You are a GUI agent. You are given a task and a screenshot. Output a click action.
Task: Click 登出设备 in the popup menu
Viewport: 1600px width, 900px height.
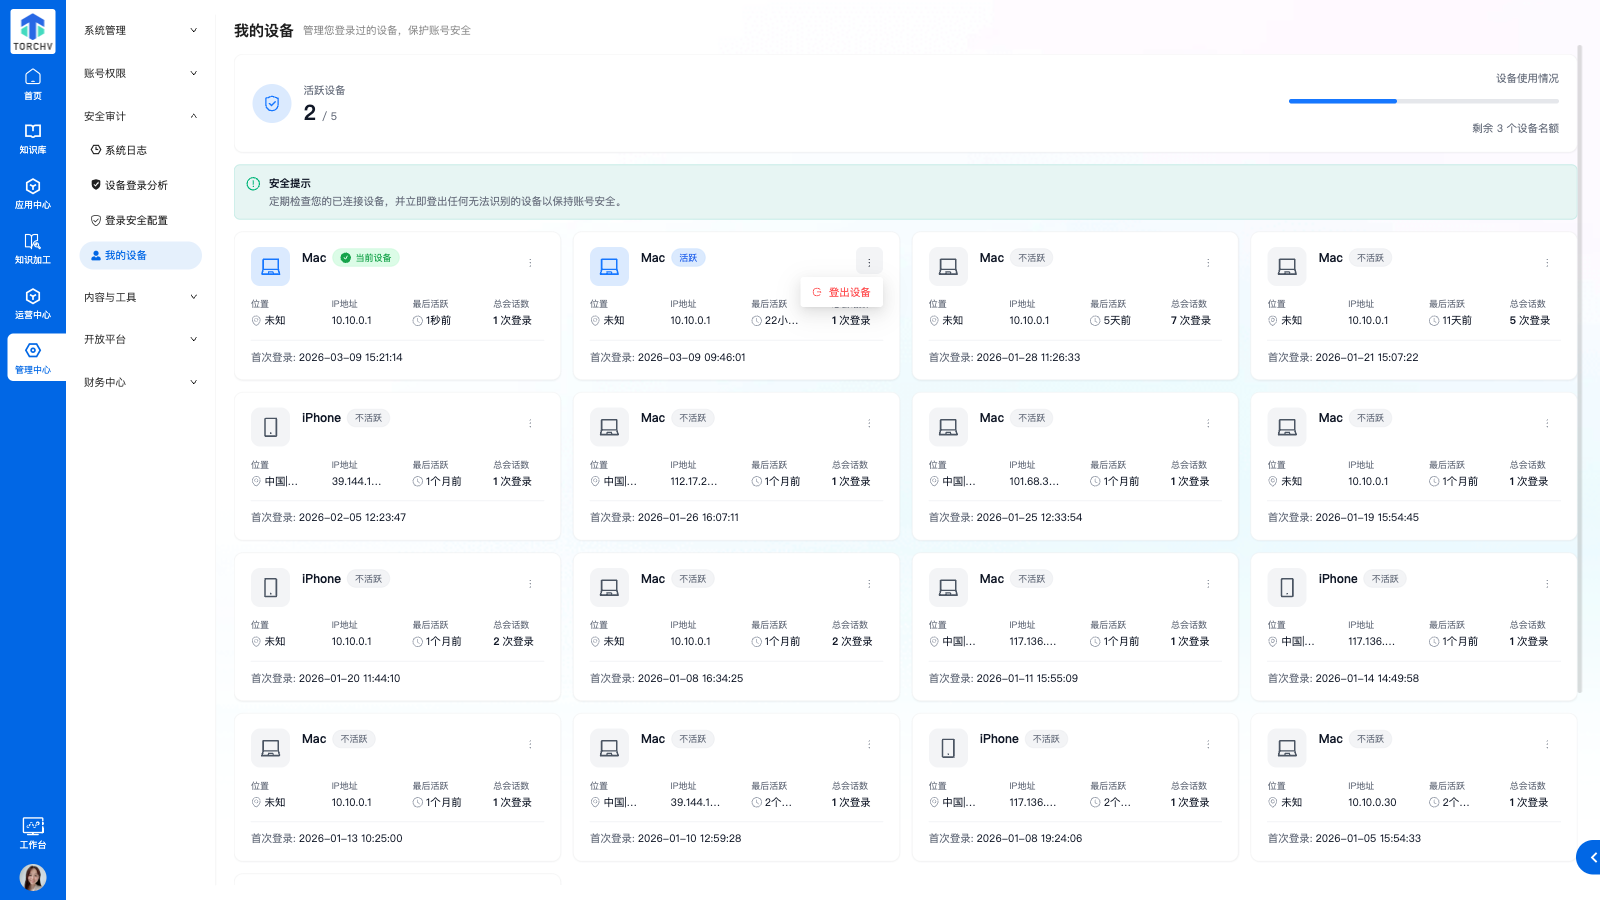(842, 293)
